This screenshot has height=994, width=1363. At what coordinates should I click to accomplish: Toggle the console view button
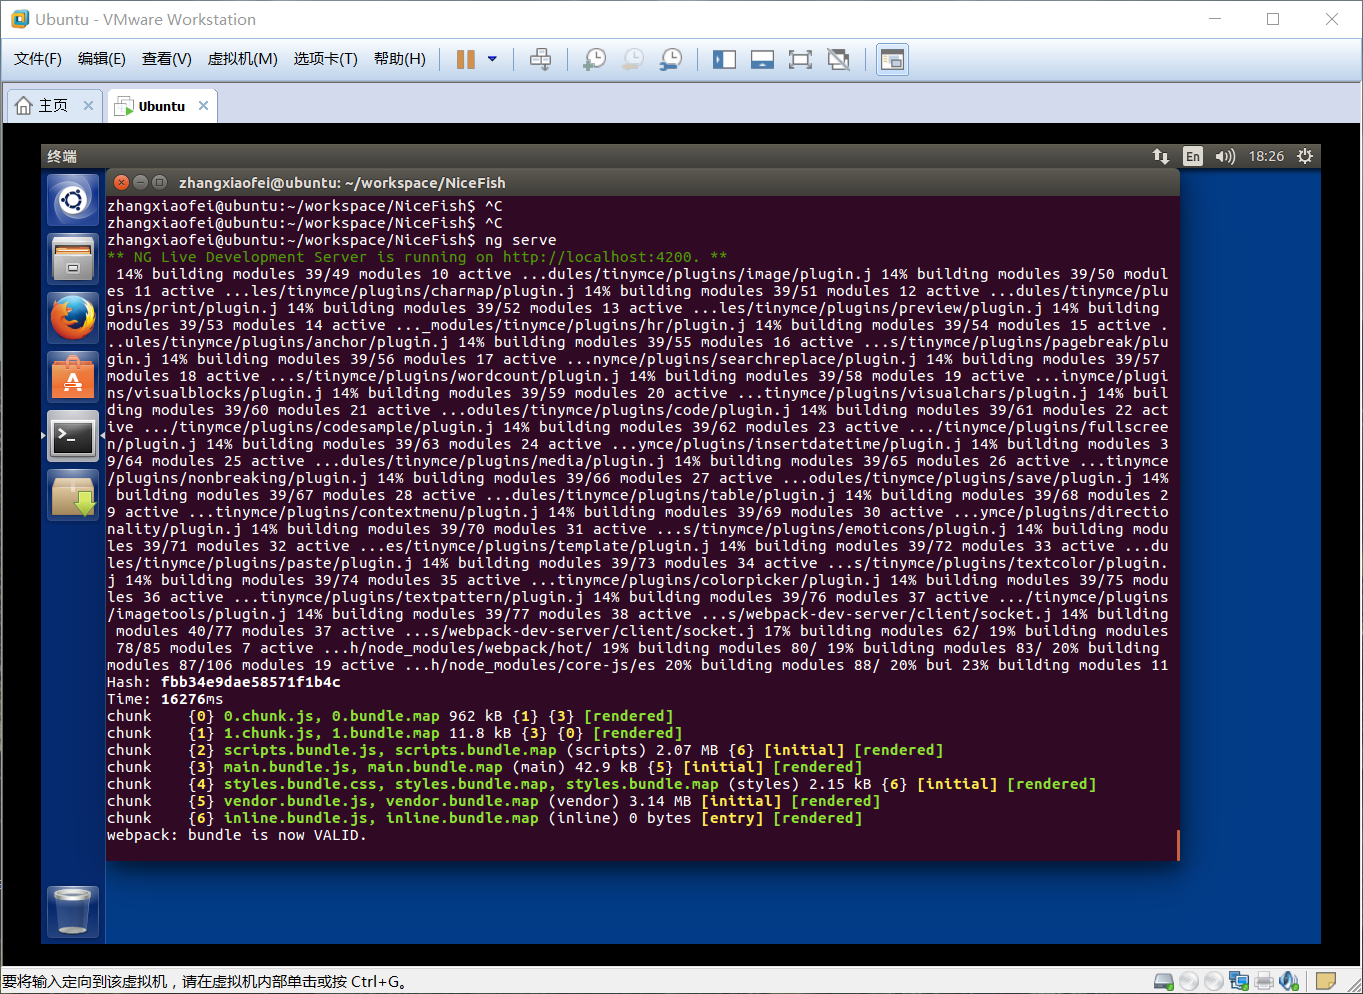click(892, 60)
